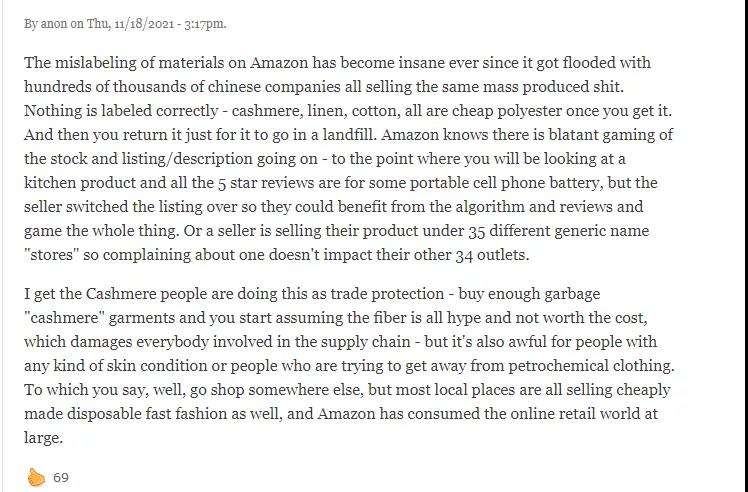Viewport: 748px width, 492px height.
Task: Click the like count 69
Action: point(61,478)
